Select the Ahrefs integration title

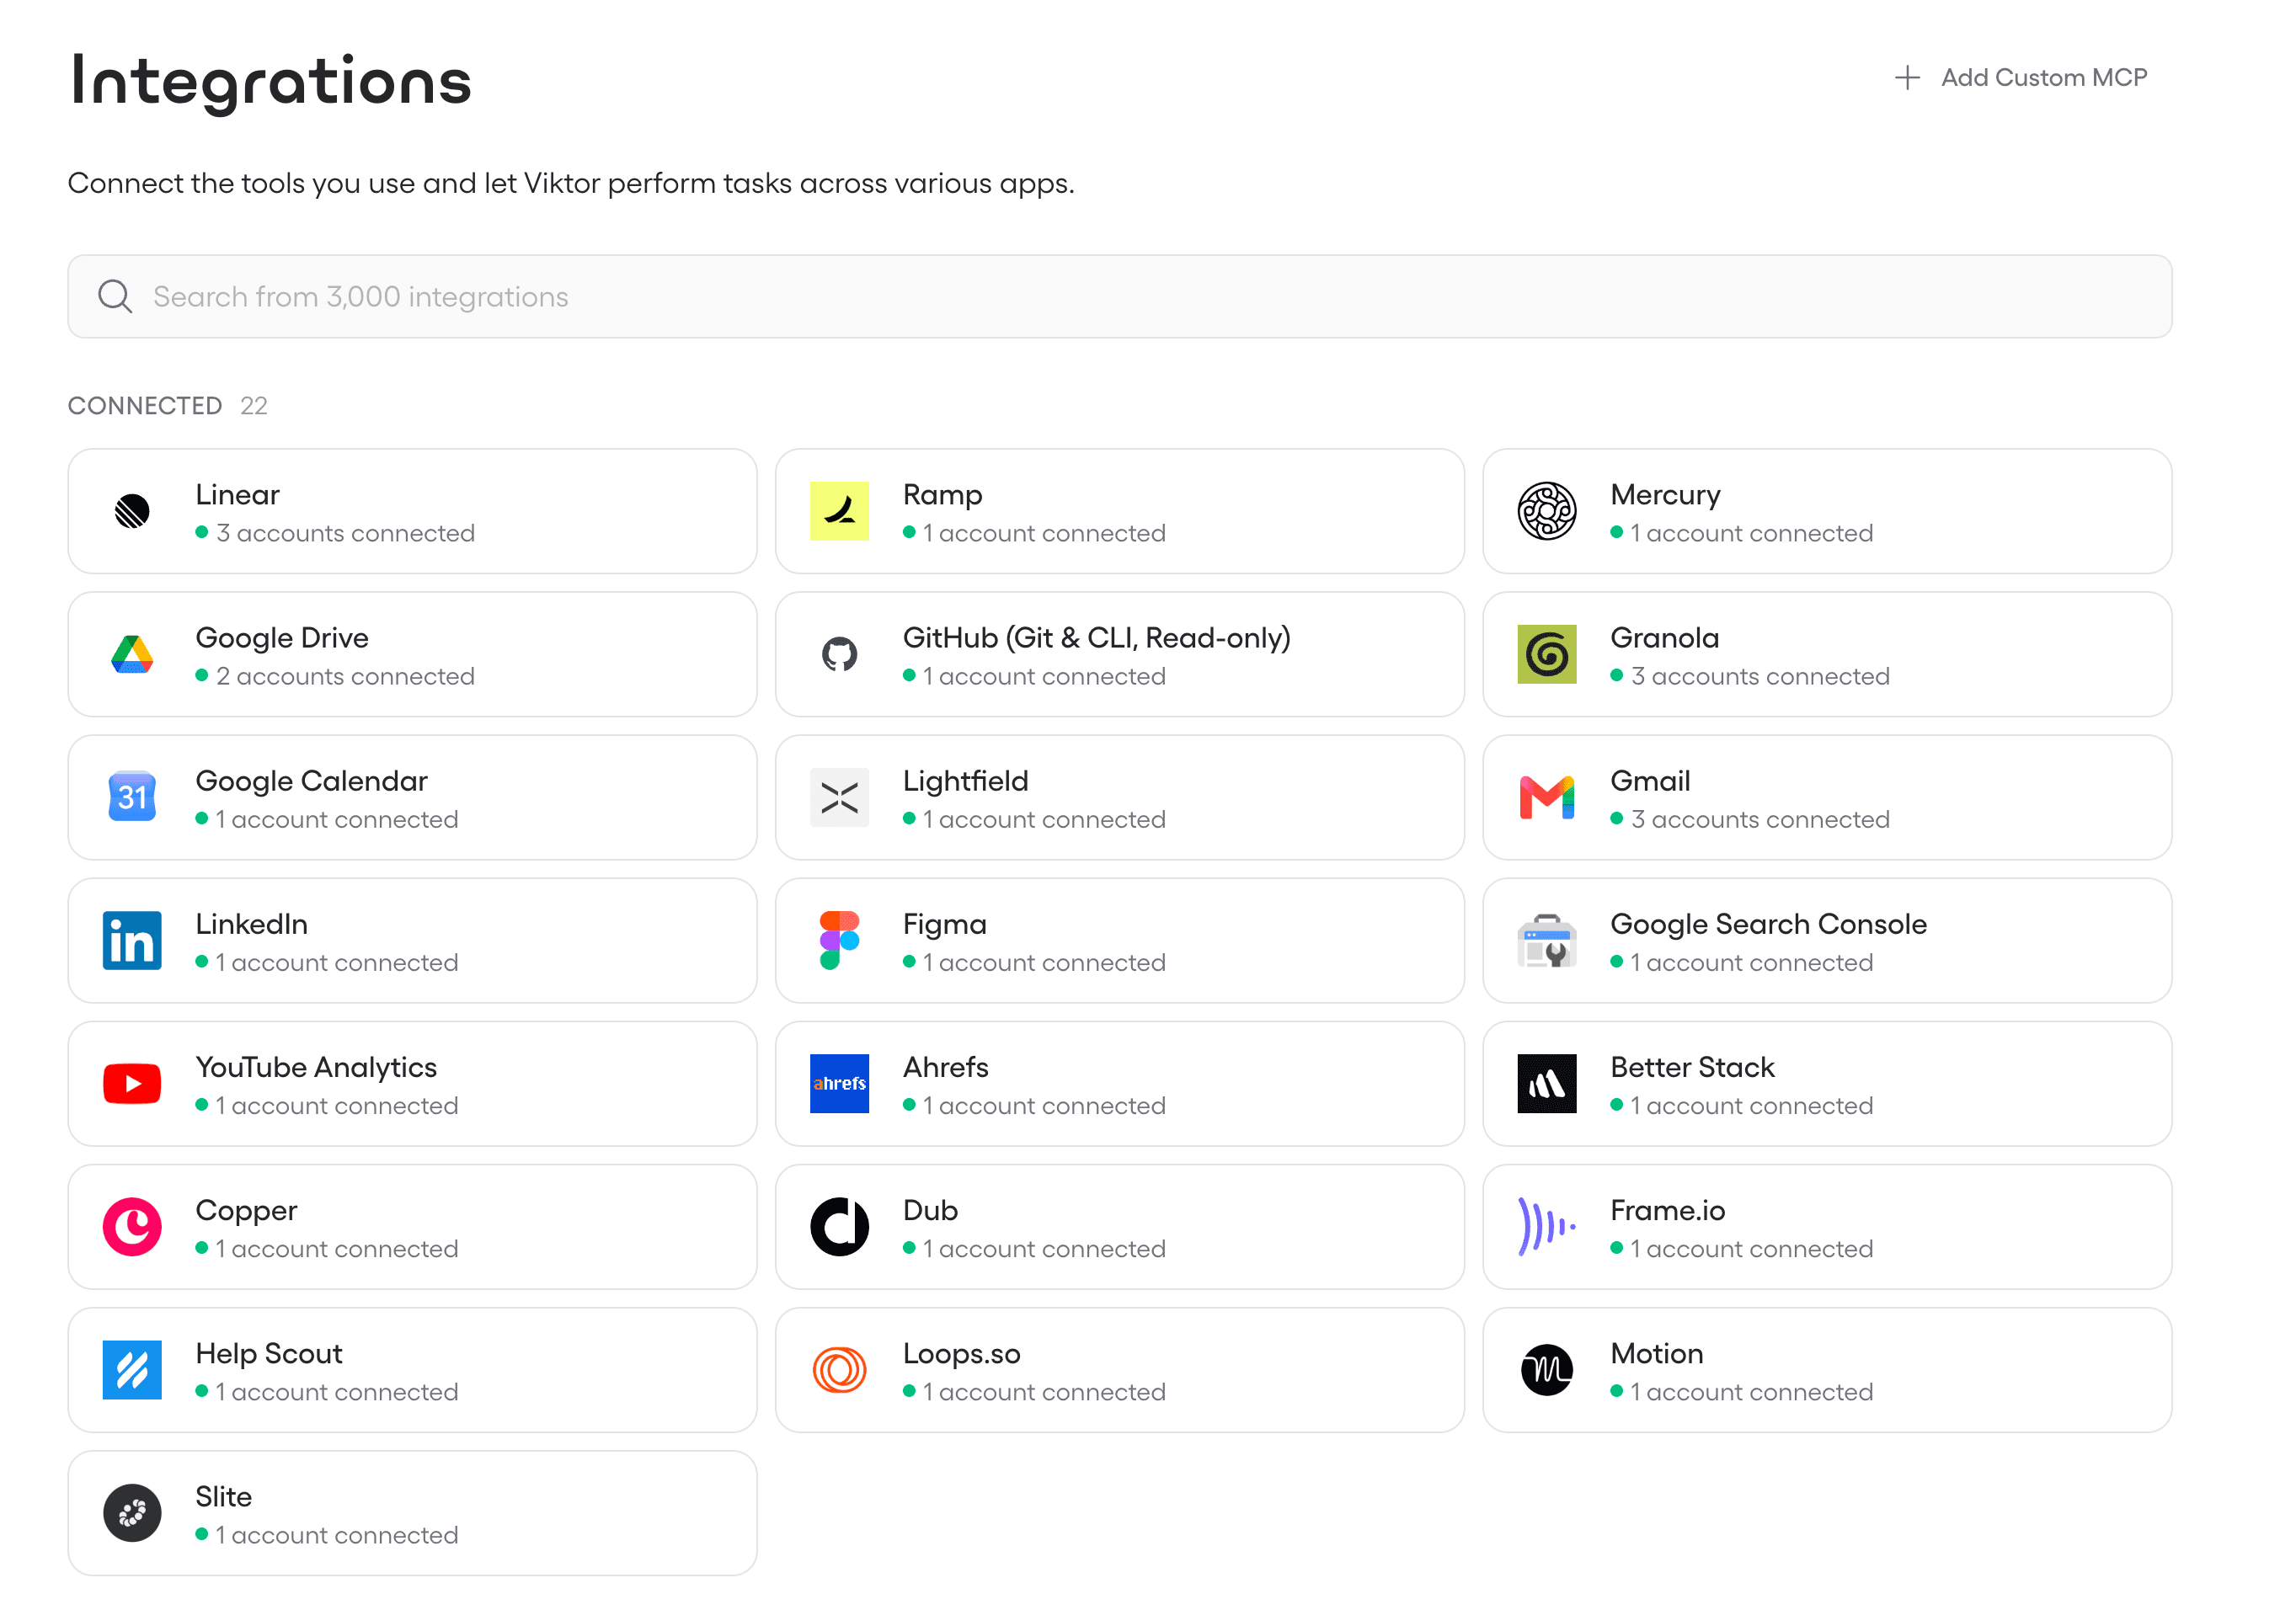pyautogui.click(x=945, y=1066)
